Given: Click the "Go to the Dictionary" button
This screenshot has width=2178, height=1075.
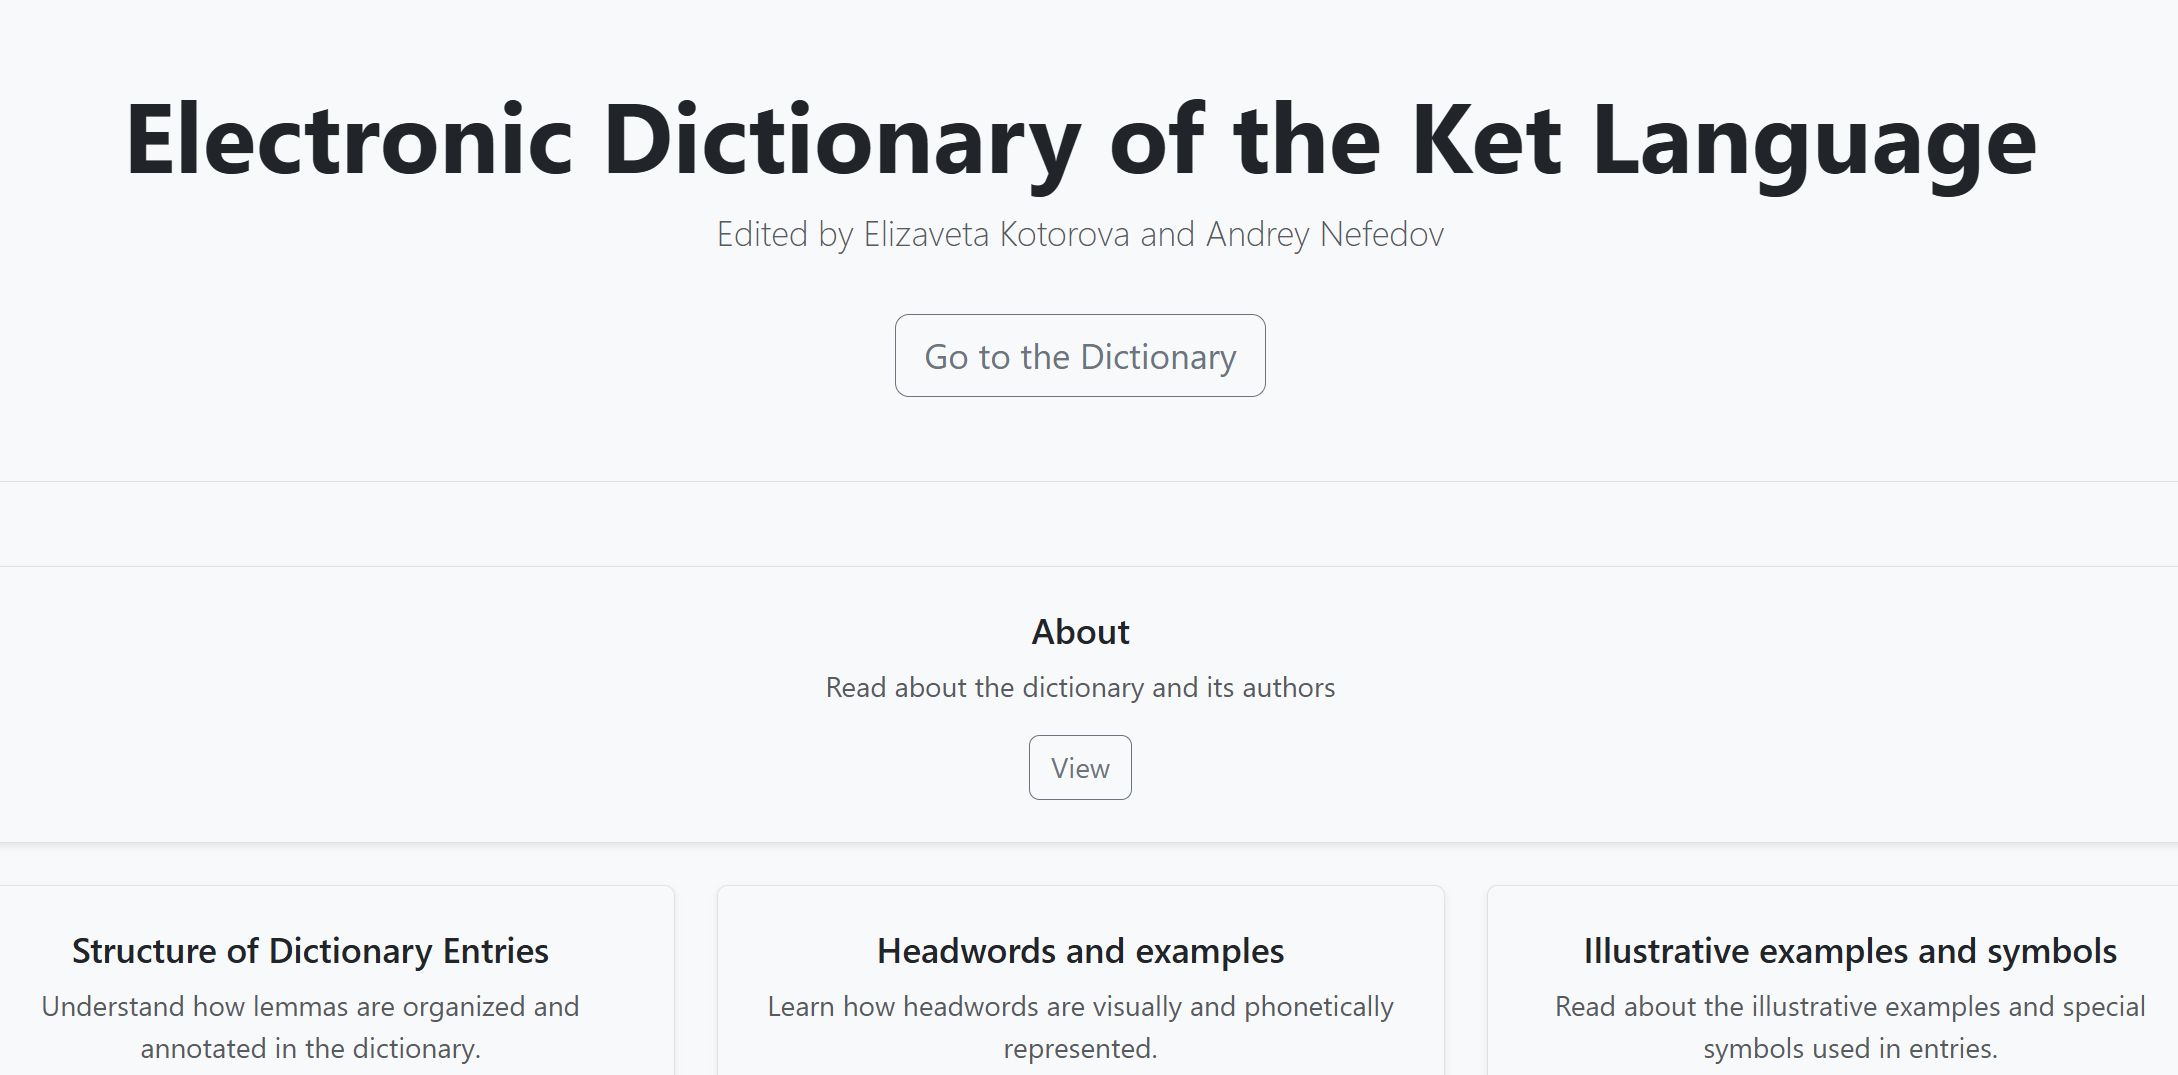Looking at the screenshot, I should pos(1080,356).
